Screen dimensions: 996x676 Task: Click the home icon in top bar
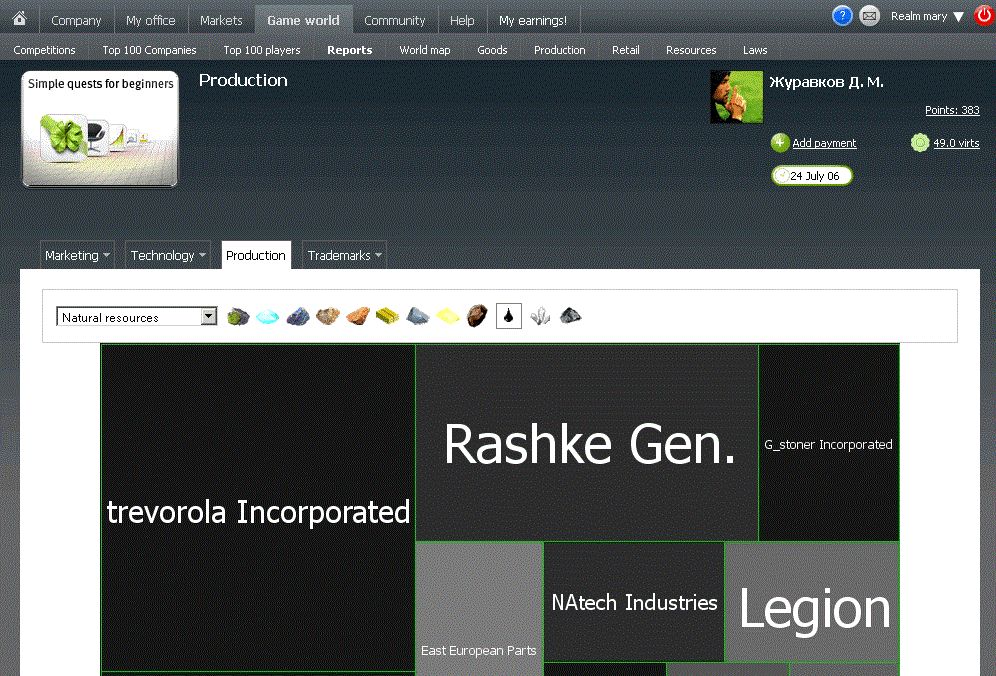click(19, 19)
